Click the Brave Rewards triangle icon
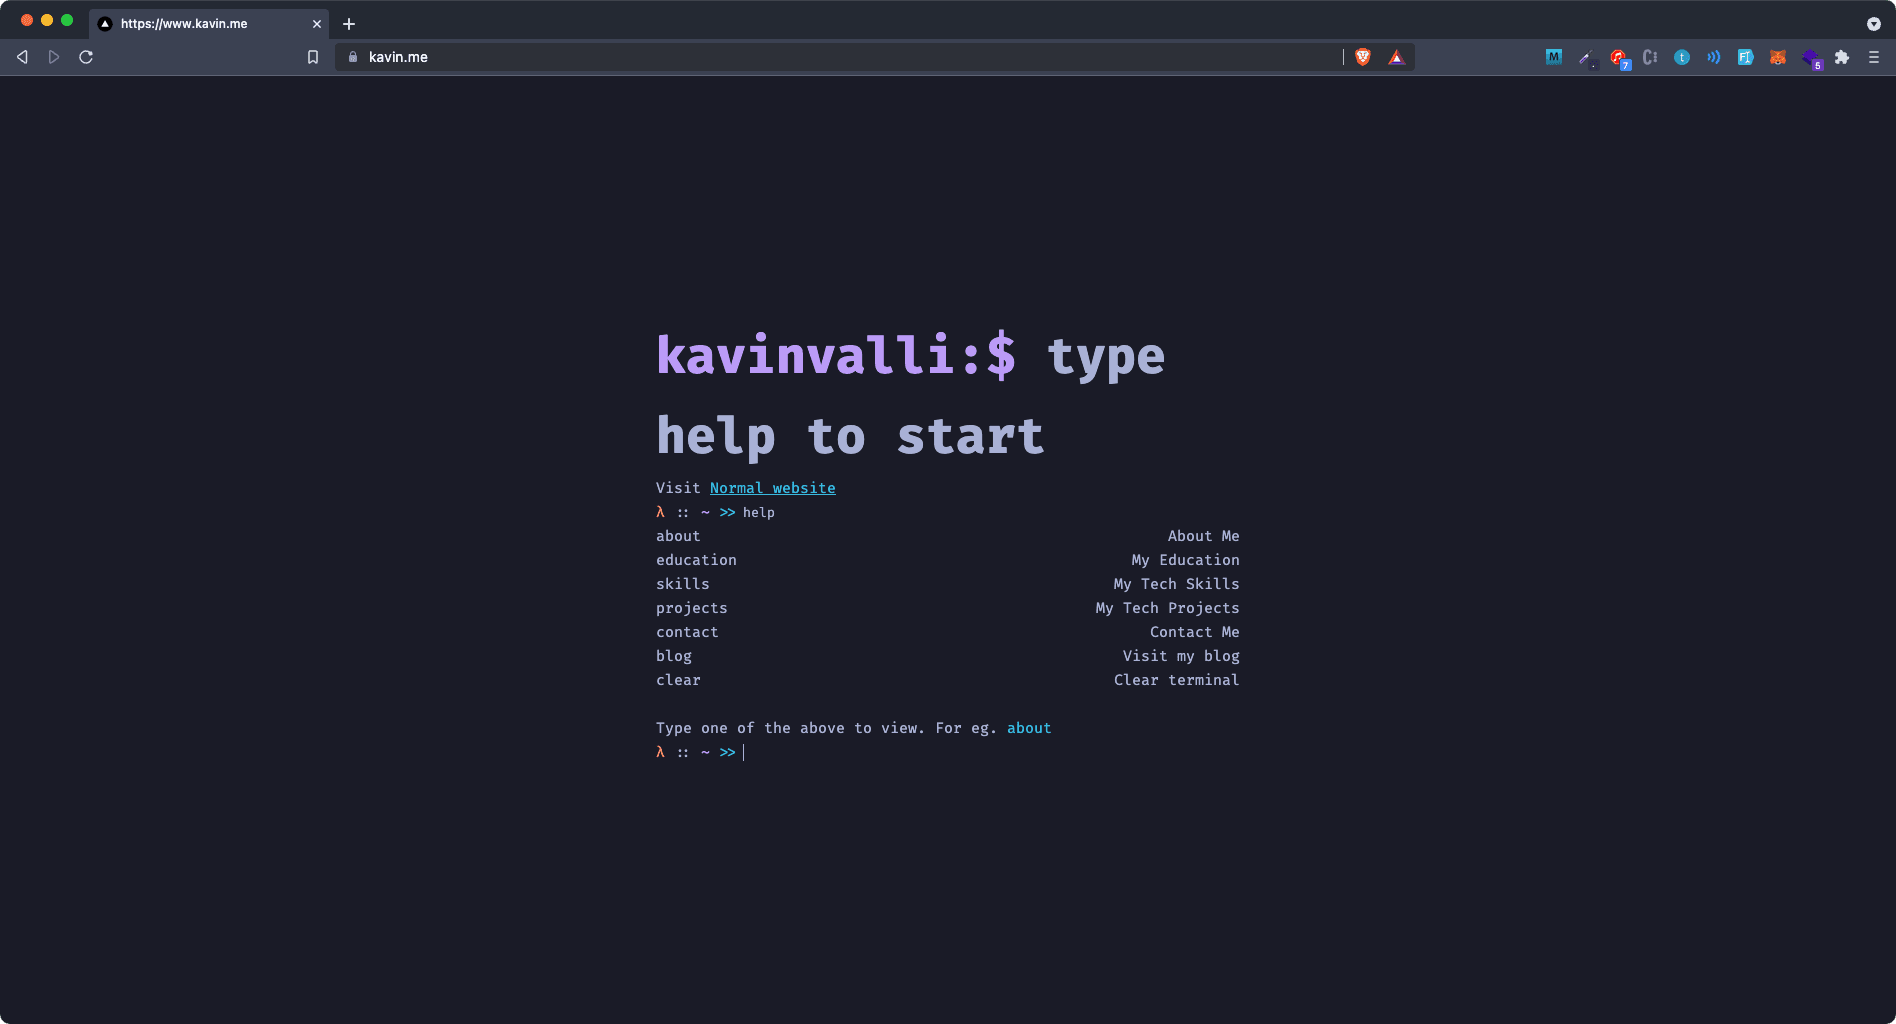This screenshot has width=1896, height=1024. pyautogui.click(x=1396, y=57)
